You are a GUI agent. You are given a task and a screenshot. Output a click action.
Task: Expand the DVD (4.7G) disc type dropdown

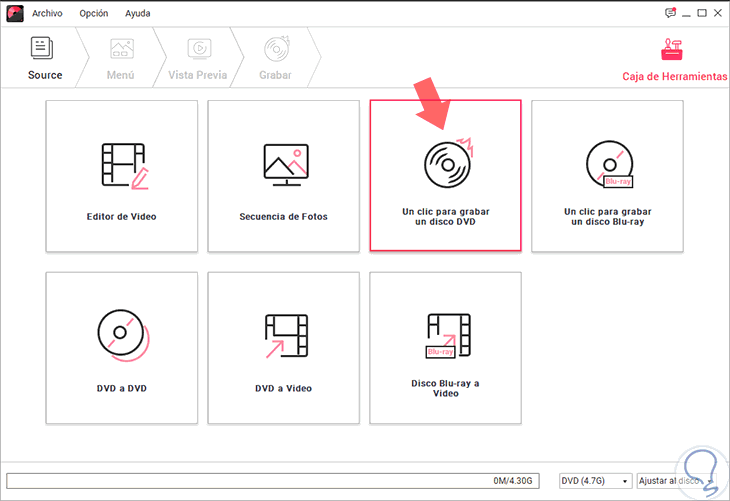595,481
